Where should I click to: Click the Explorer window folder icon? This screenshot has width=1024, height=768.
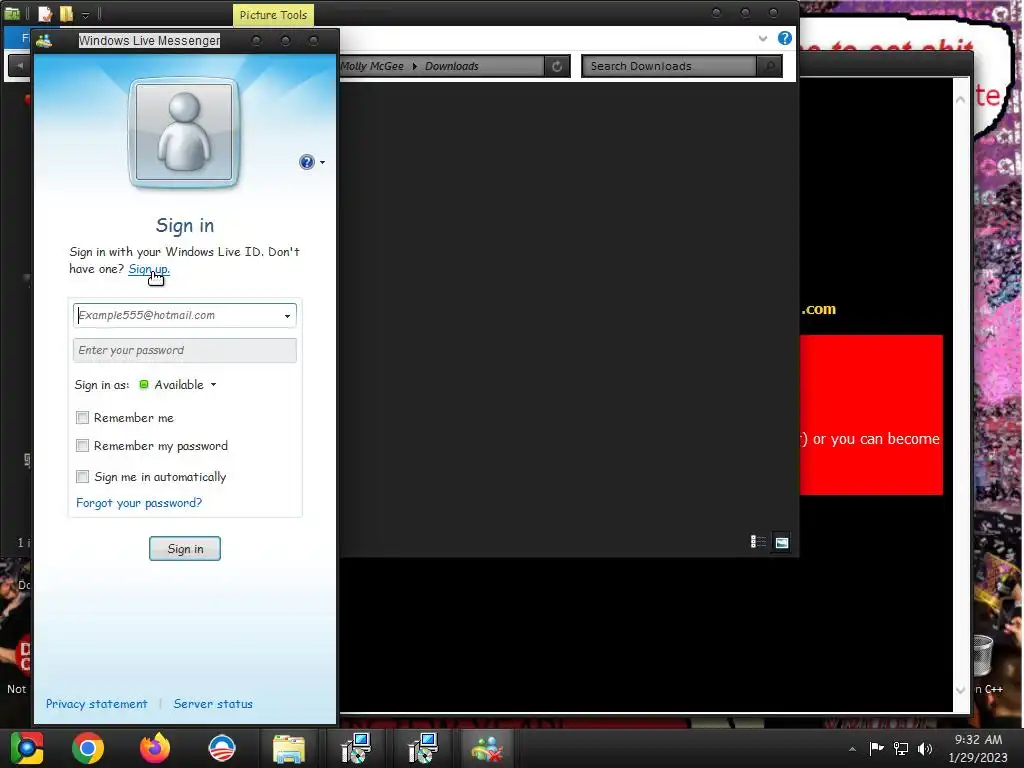pos(12,14)
